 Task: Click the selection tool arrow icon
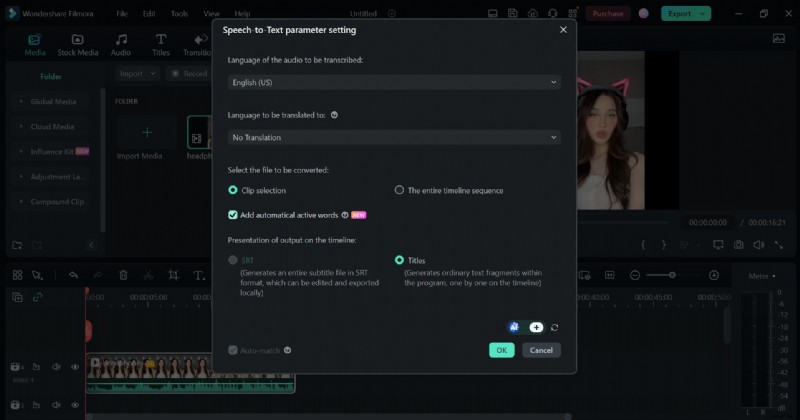(37, 276)
